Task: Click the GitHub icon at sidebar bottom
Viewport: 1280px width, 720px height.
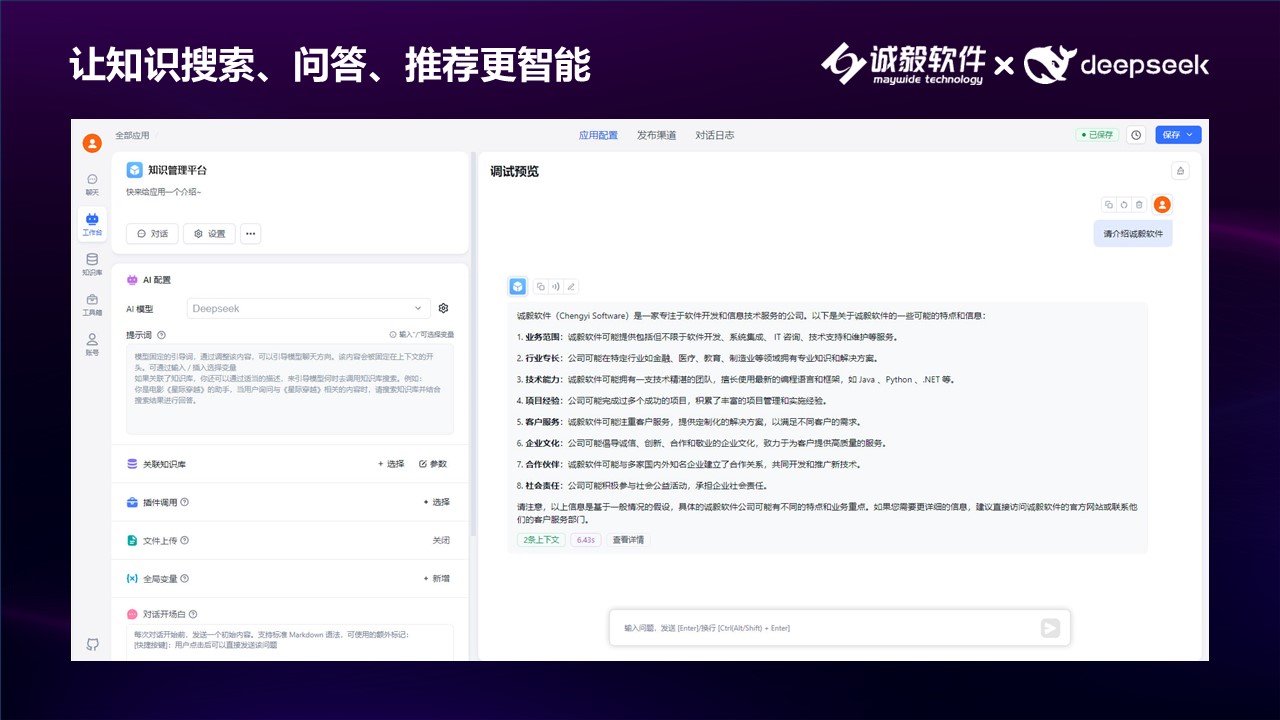Action: pos(92,644)
